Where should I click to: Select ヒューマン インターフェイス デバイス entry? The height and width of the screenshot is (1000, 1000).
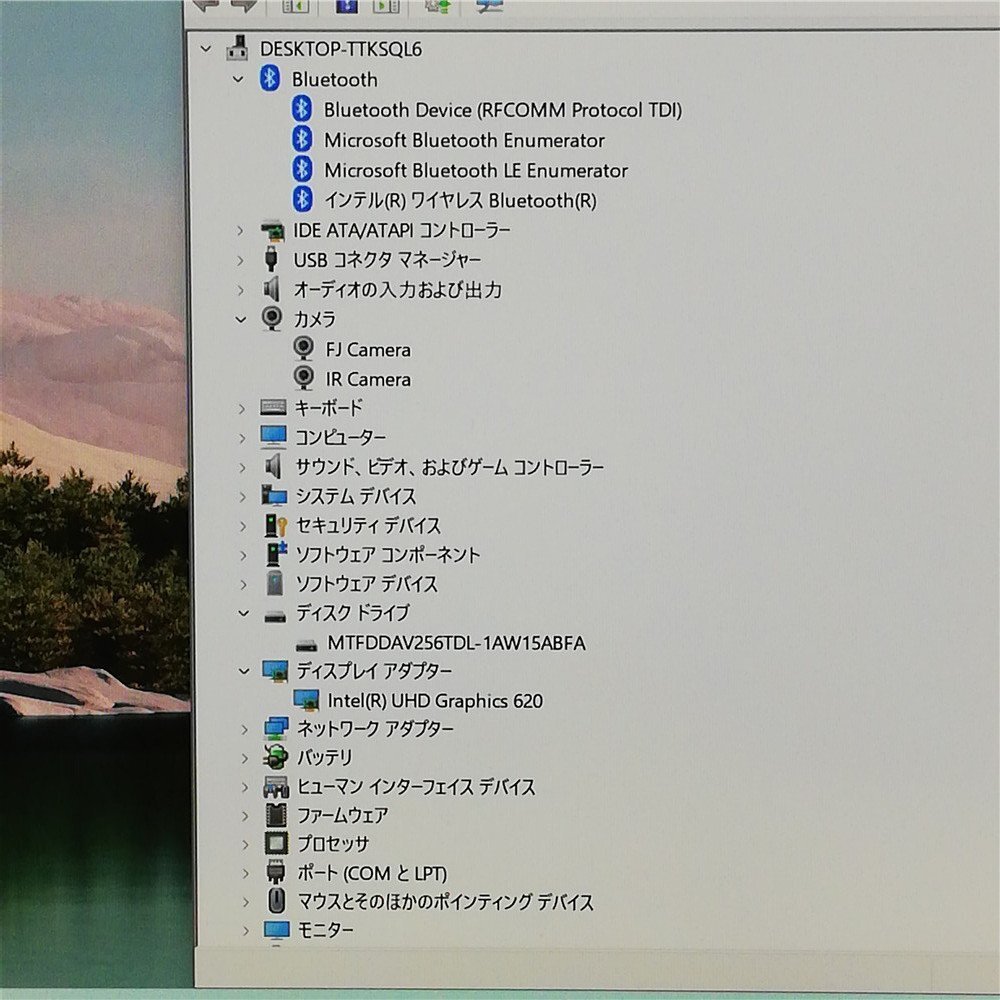pos(416,787)
